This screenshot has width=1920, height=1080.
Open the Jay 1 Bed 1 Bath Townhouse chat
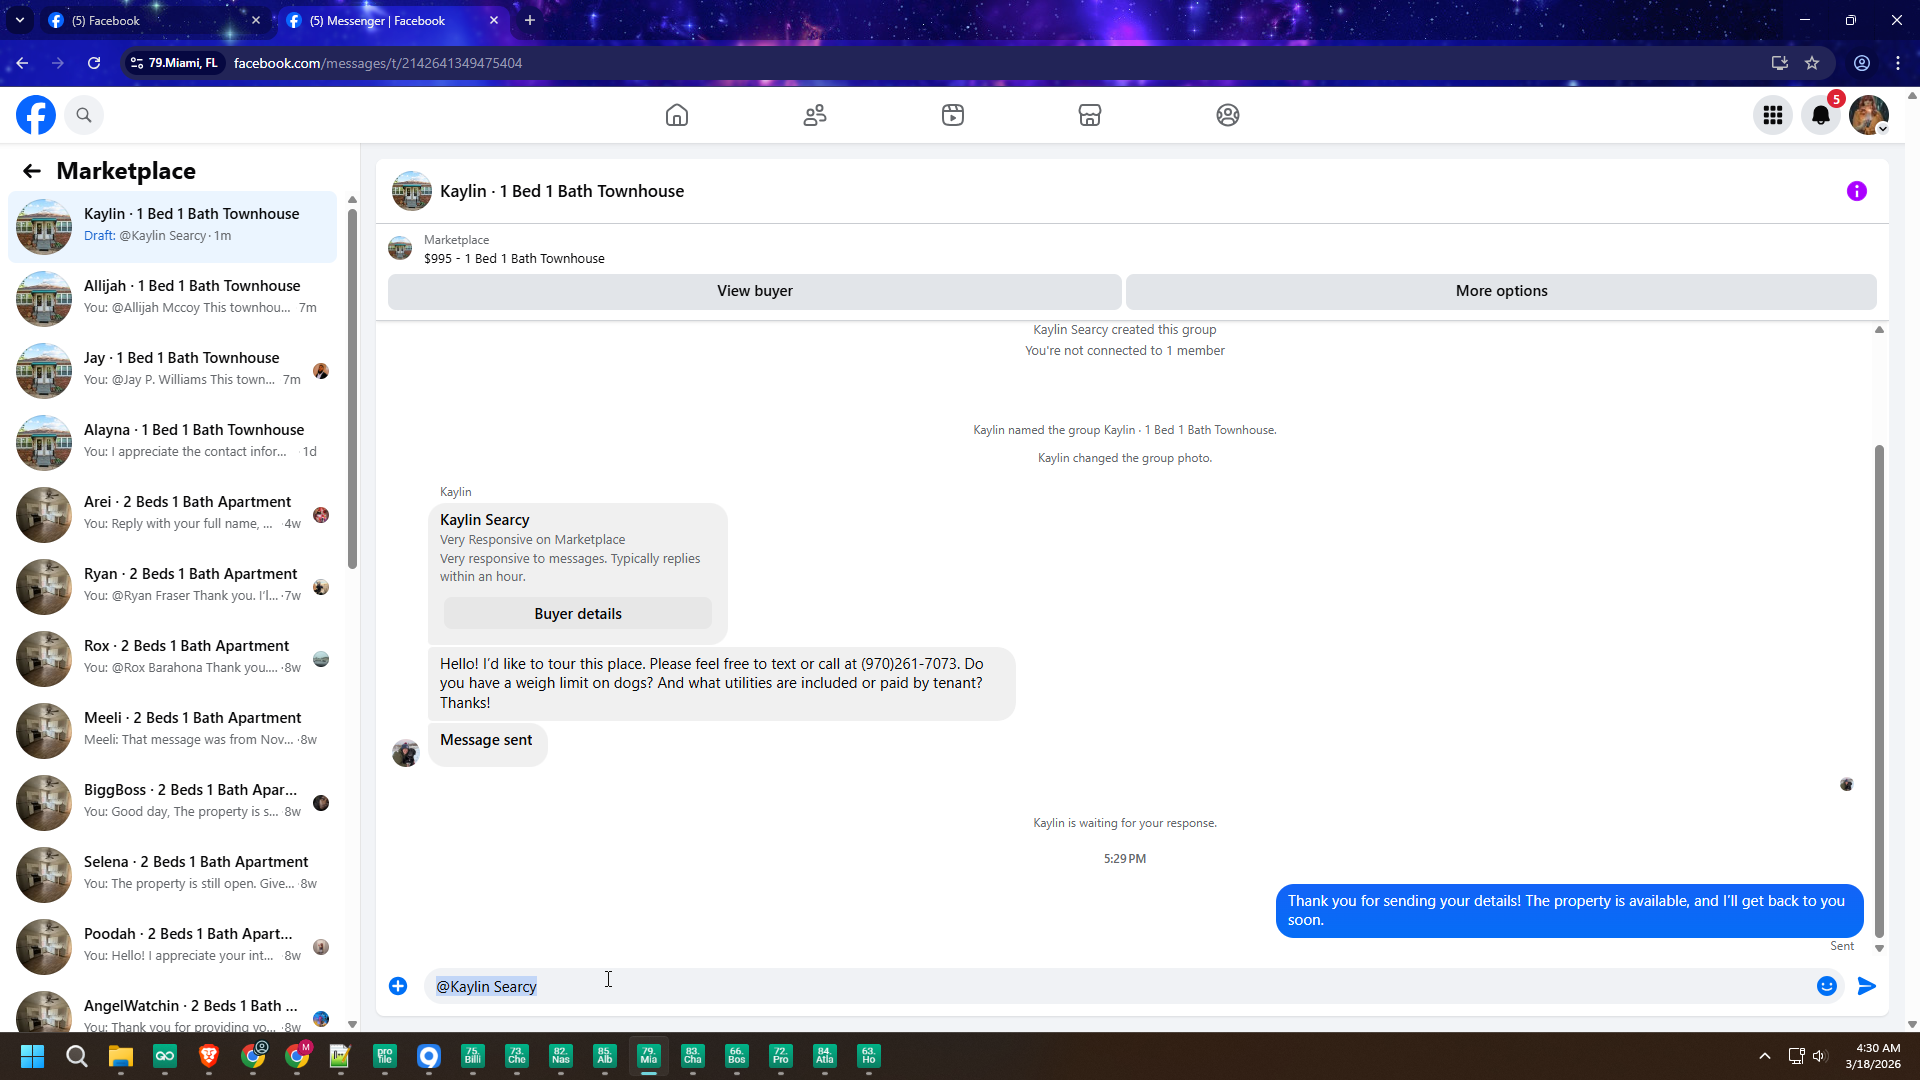pos(172,369)
